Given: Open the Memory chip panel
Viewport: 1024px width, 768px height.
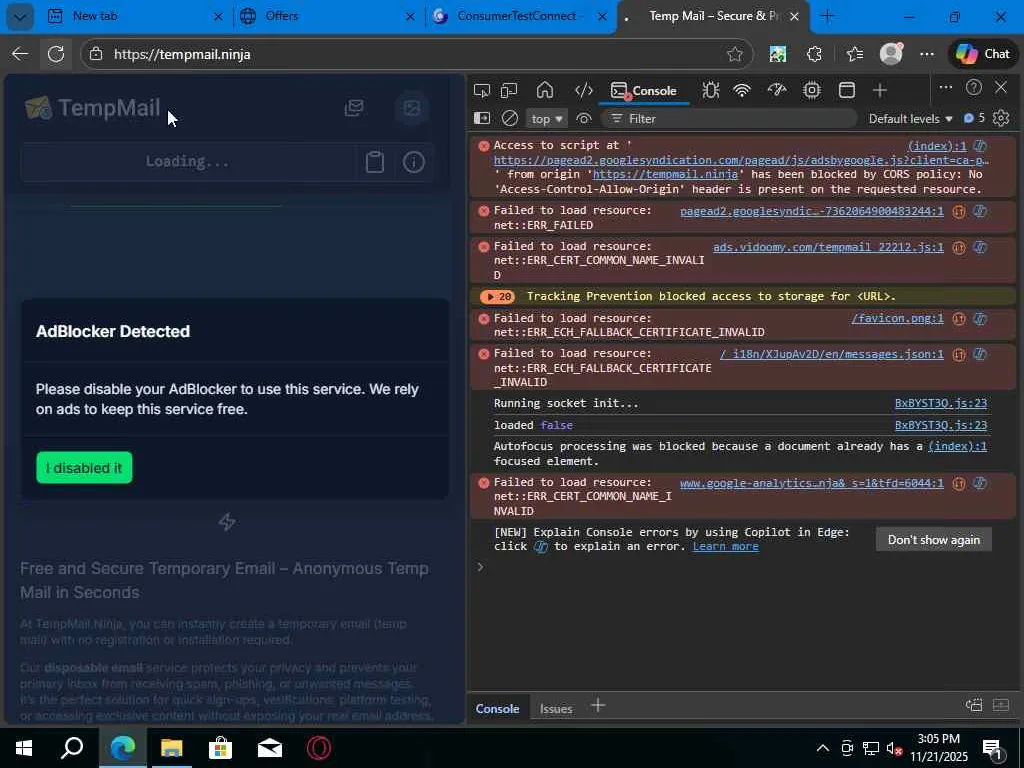Looking at the screenshot, I should (812, 90).
